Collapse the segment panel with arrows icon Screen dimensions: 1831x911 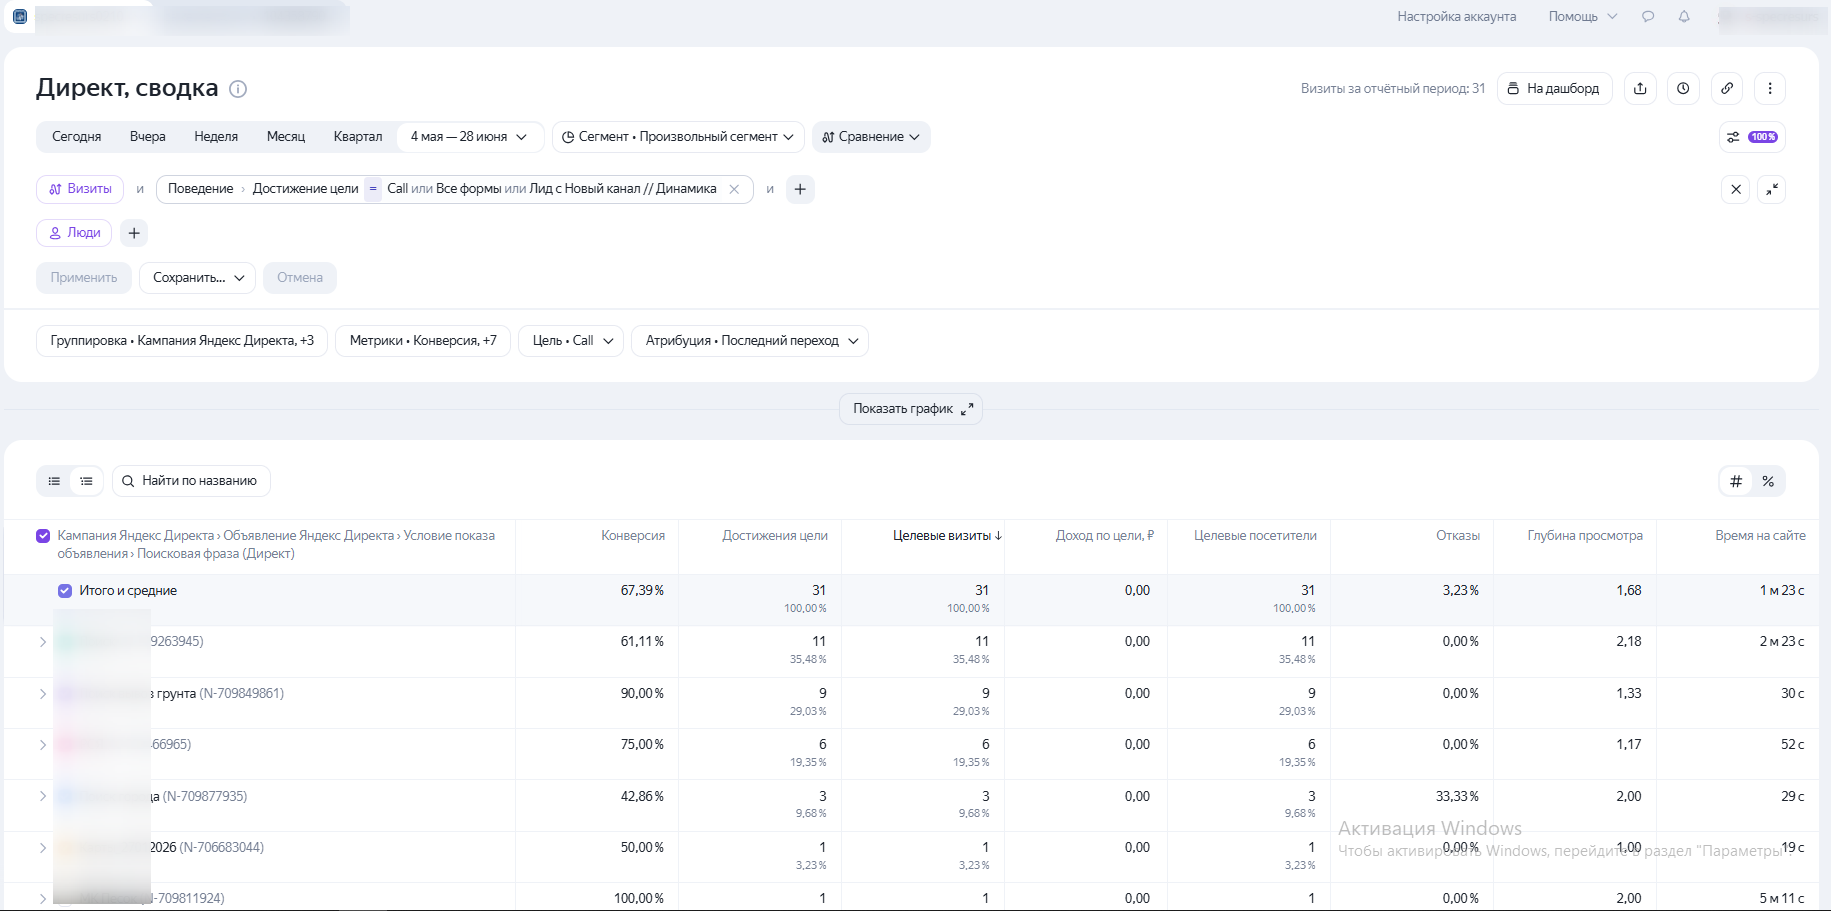tap(1771, 189)
